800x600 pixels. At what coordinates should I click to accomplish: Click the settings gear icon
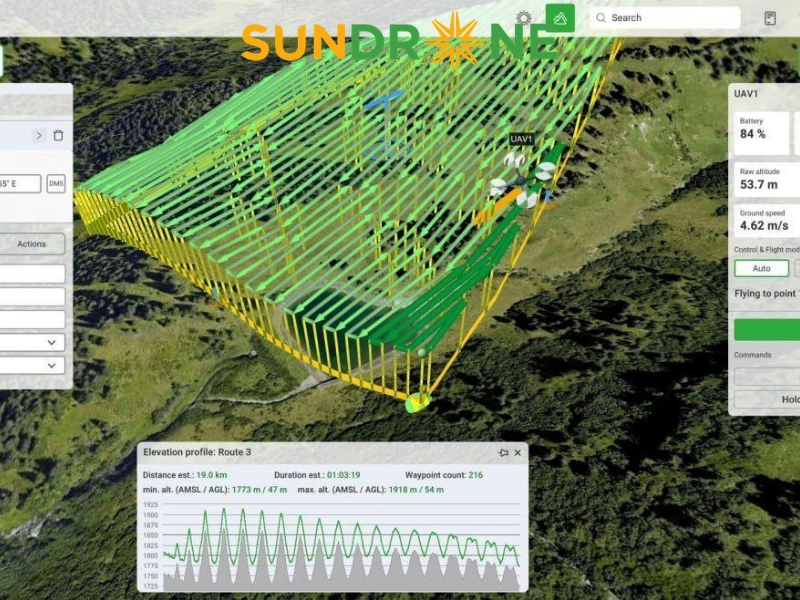pos(523,18)
